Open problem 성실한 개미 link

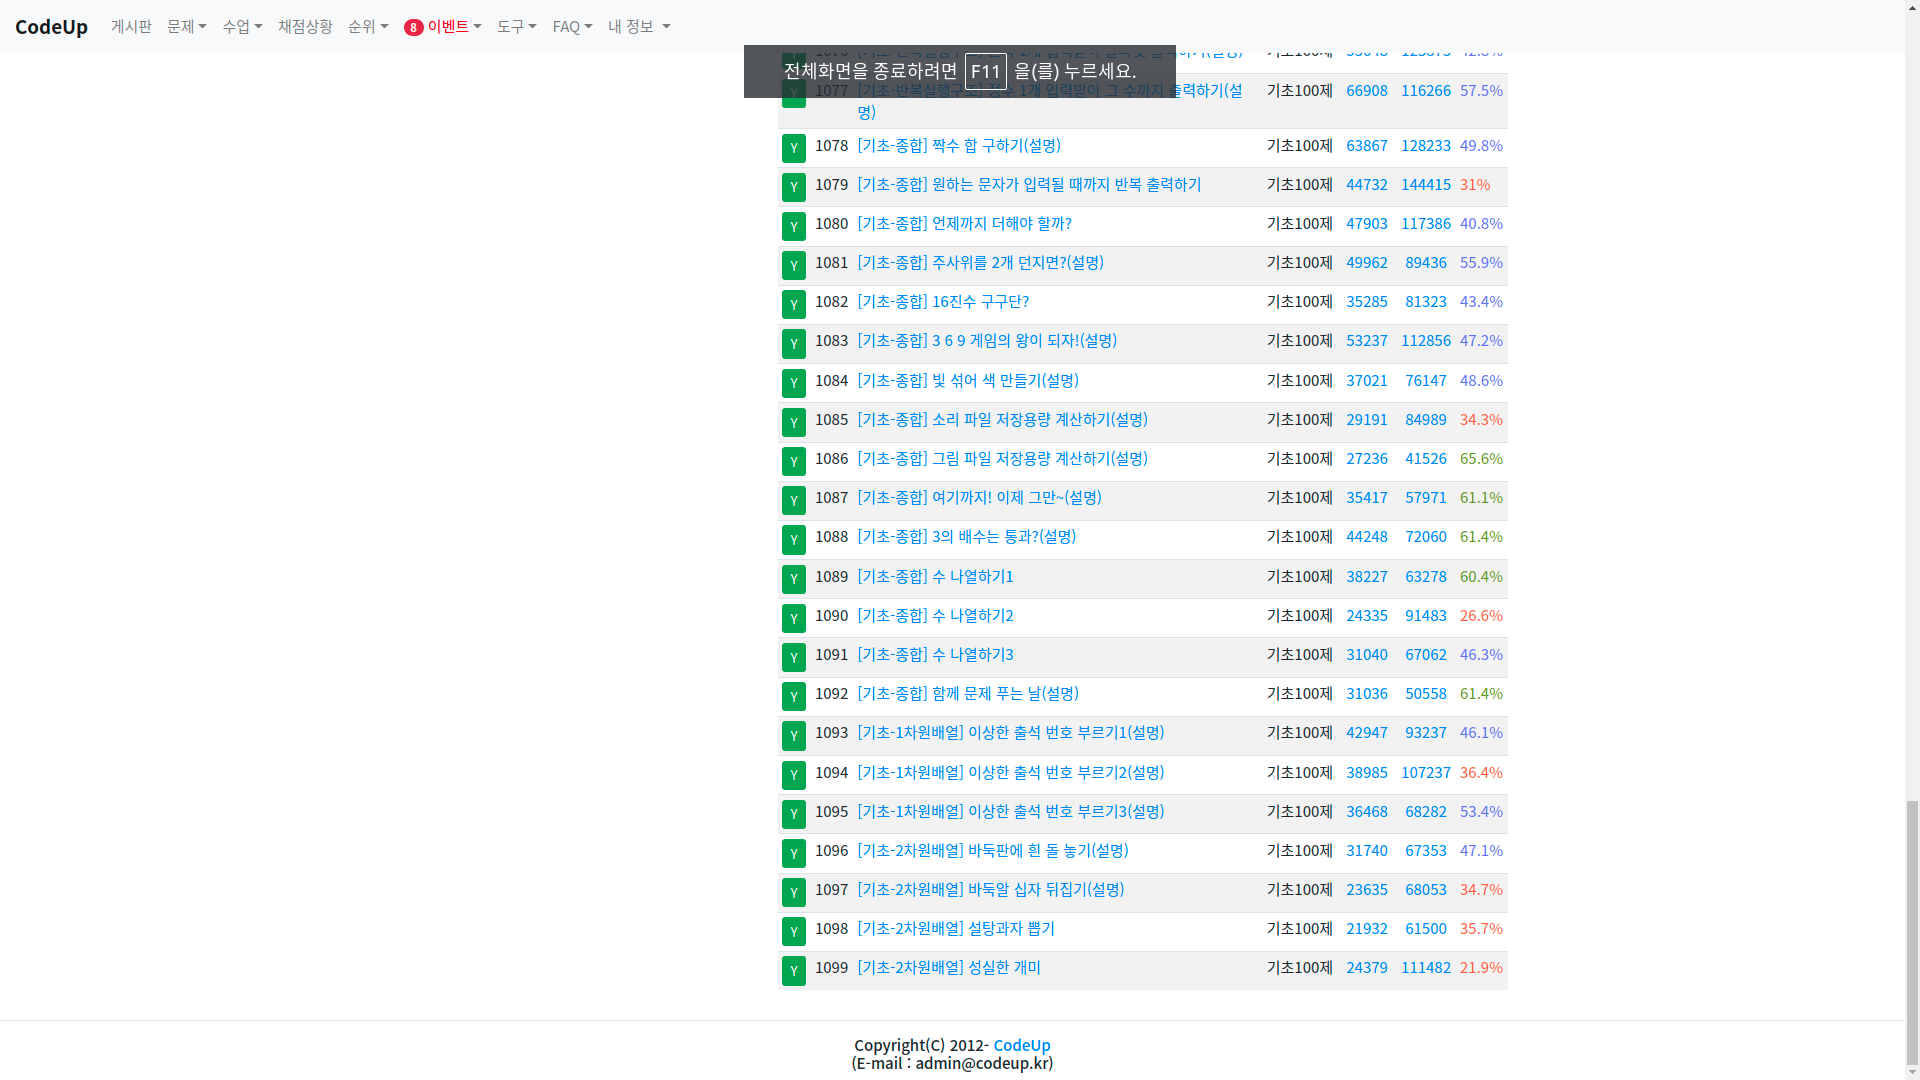(x=948, y=968)
